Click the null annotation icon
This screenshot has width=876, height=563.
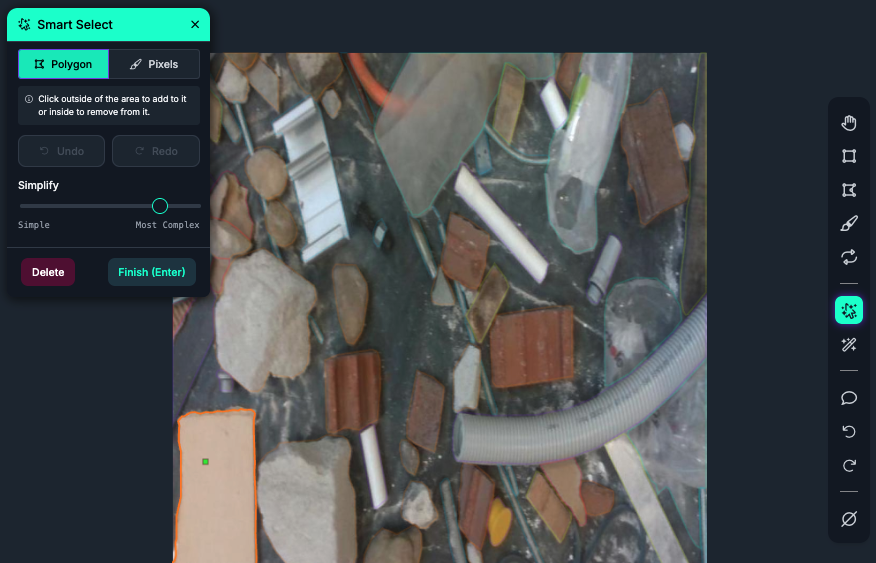[849, 519]
